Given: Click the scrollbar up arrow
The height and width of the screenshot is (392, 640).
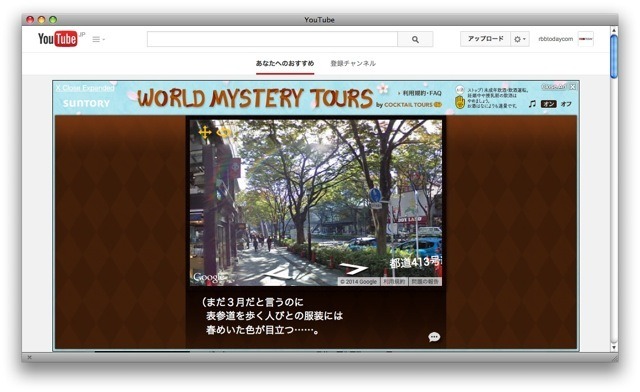Looking at the screenshot, I should (x=613, y=30).
